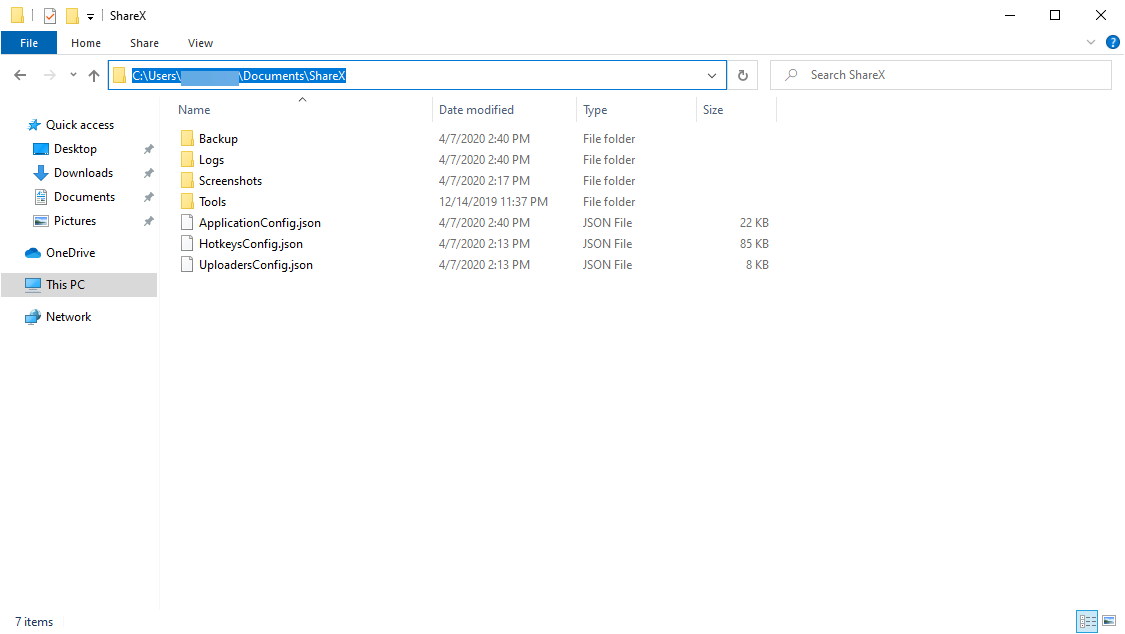Open the Screenshots folder
The height and width of the screenshot is (634, 1125).
(230, 180)
